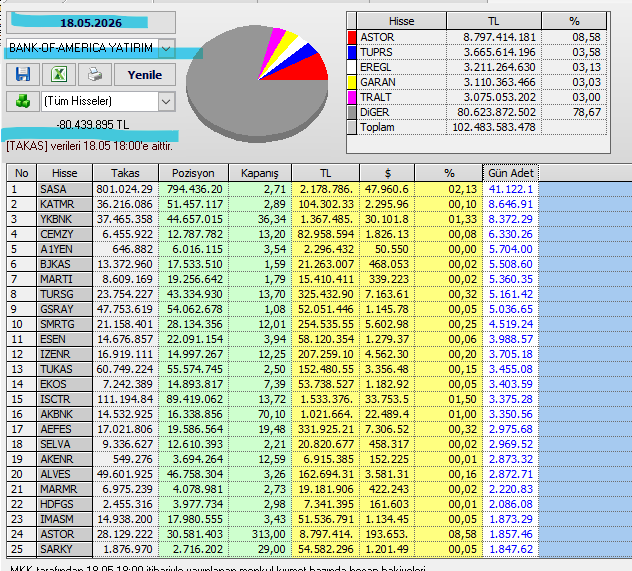The image size is (632, 571).
Task: Expand the BANK-OF-AMERICA YATIRIM dropdown arrow
Action: pyautogui.click(x=166, y=48)
